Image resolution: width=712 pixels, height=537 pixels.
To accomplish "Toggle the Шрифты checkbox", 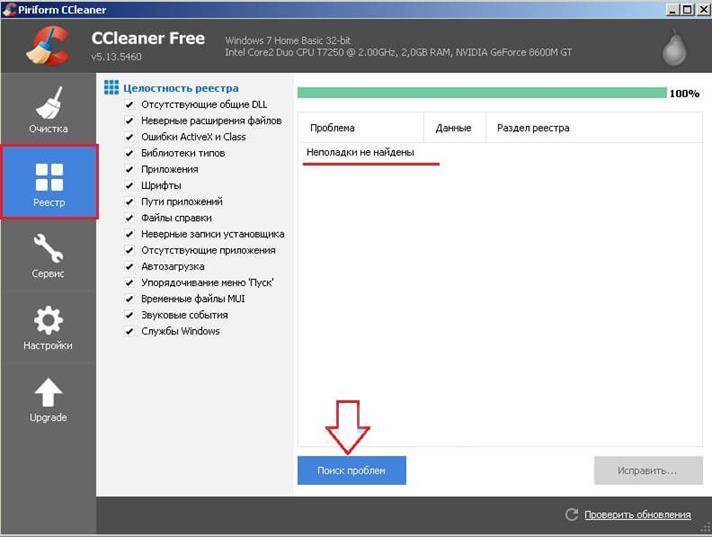I will click(x=129, y=186).
